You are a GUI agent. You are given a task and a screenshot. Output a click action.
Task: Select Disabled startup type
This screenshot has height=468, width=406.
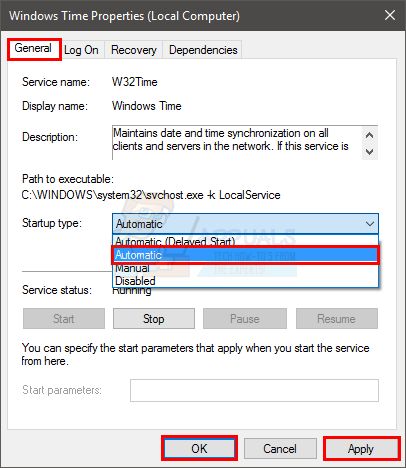(x=245, y=281)
